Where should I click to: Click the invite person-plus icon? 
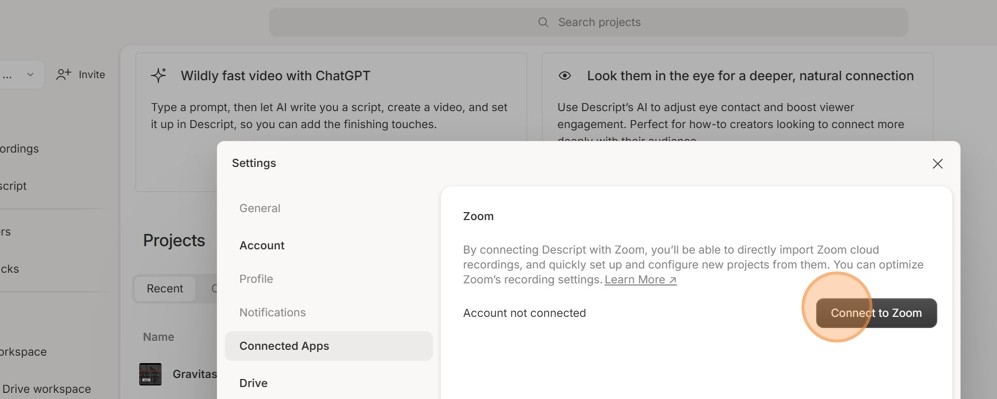[64, 75]
